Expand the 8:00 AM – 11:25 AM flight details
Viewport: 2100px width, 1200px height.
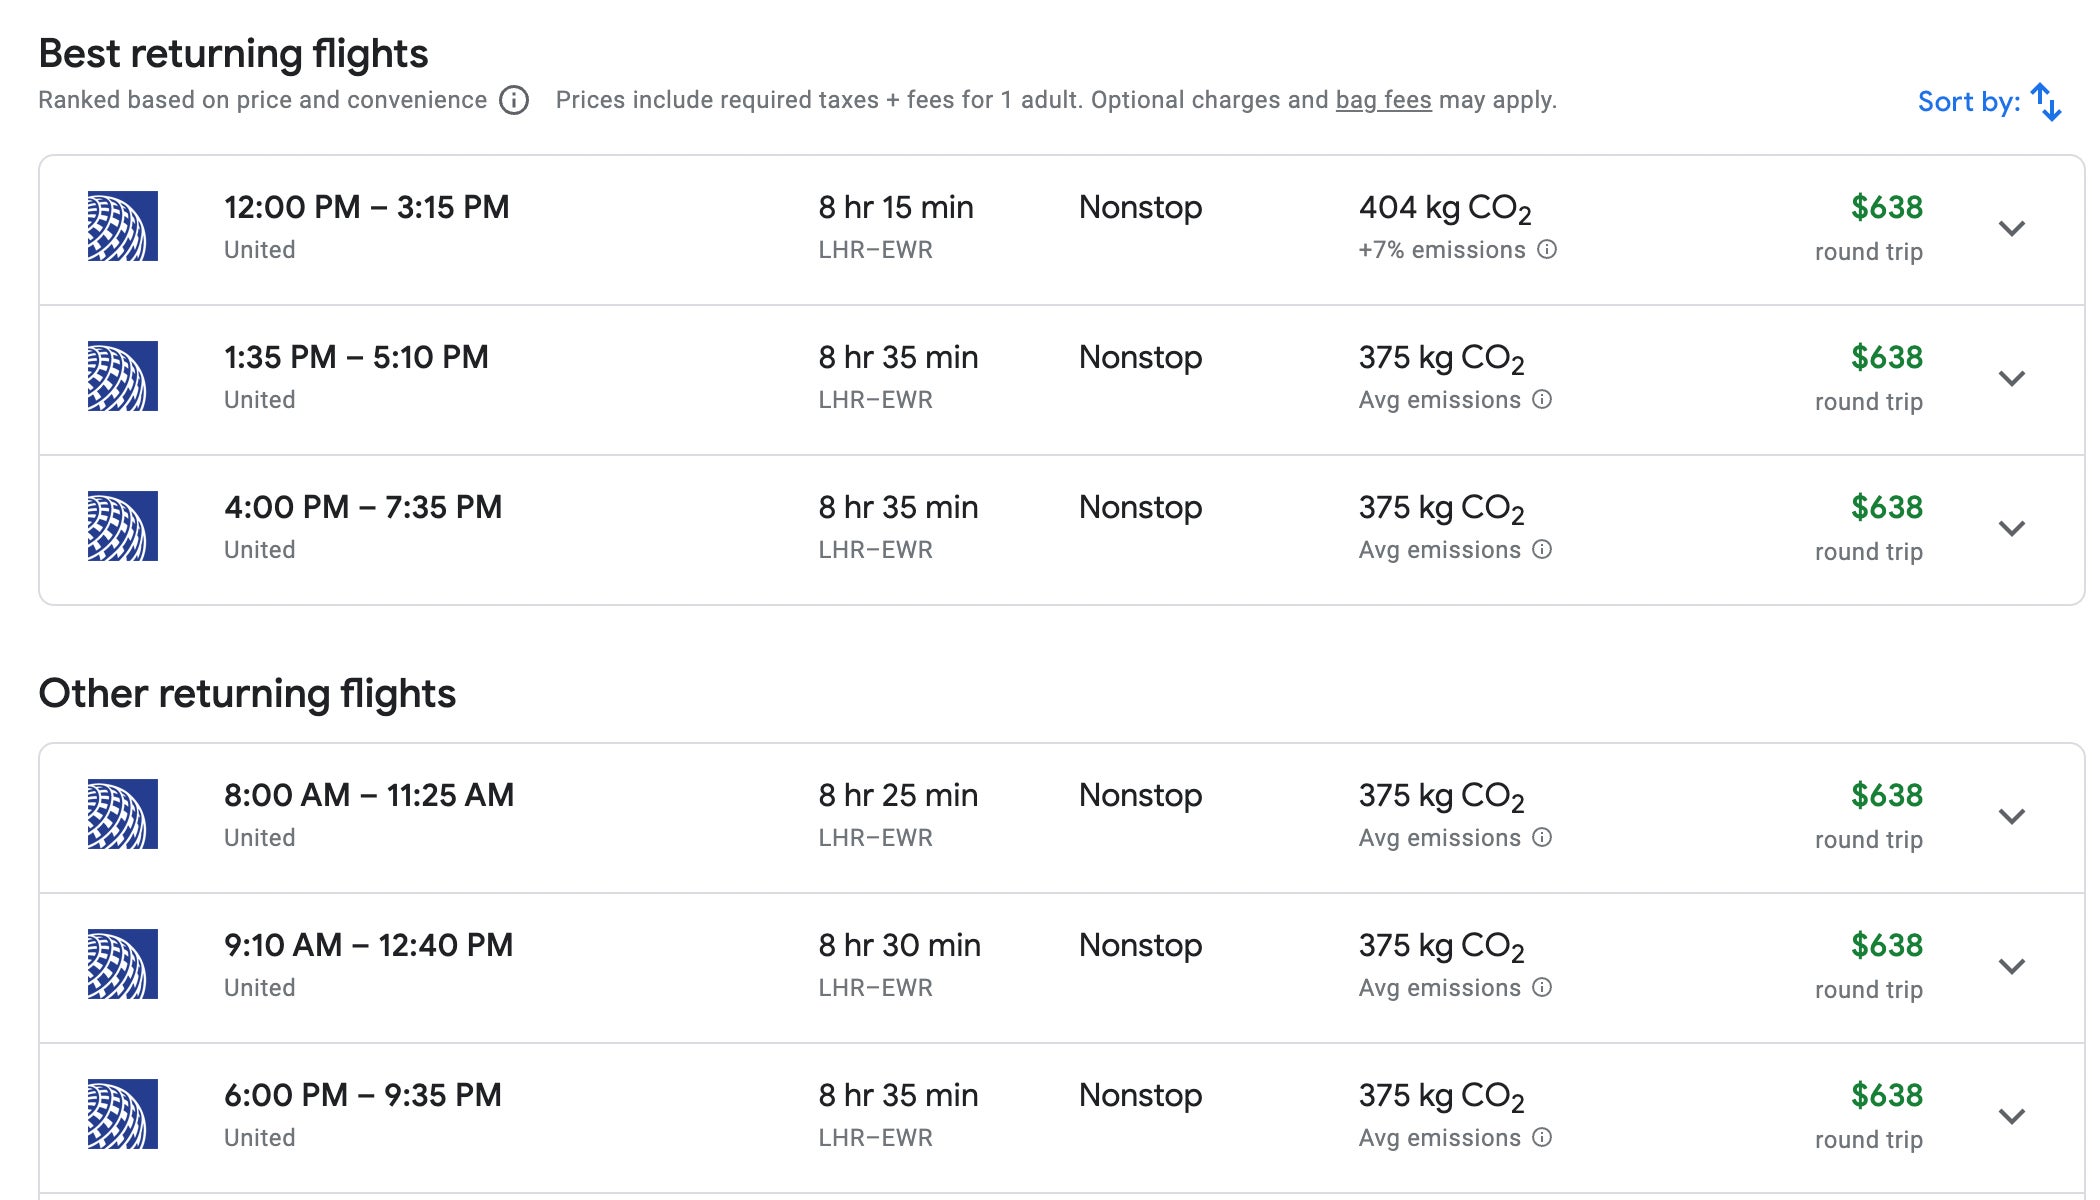pos(2011,816)
